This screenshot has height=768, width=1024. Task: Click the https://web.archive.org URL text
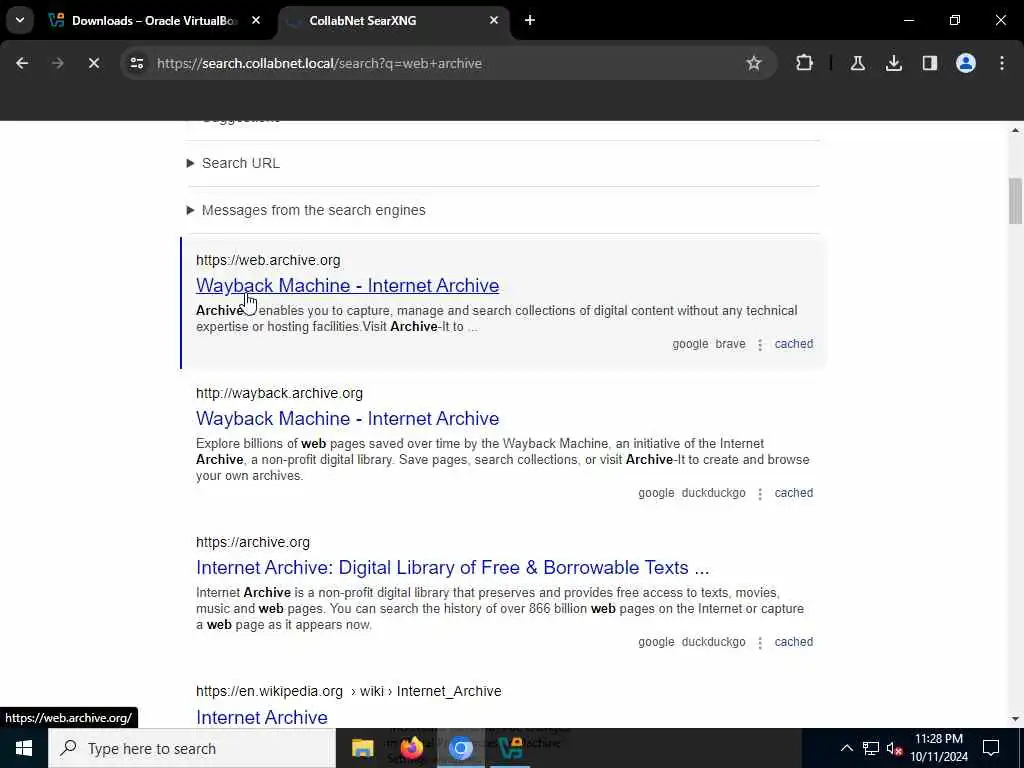[x=268, y=260]
